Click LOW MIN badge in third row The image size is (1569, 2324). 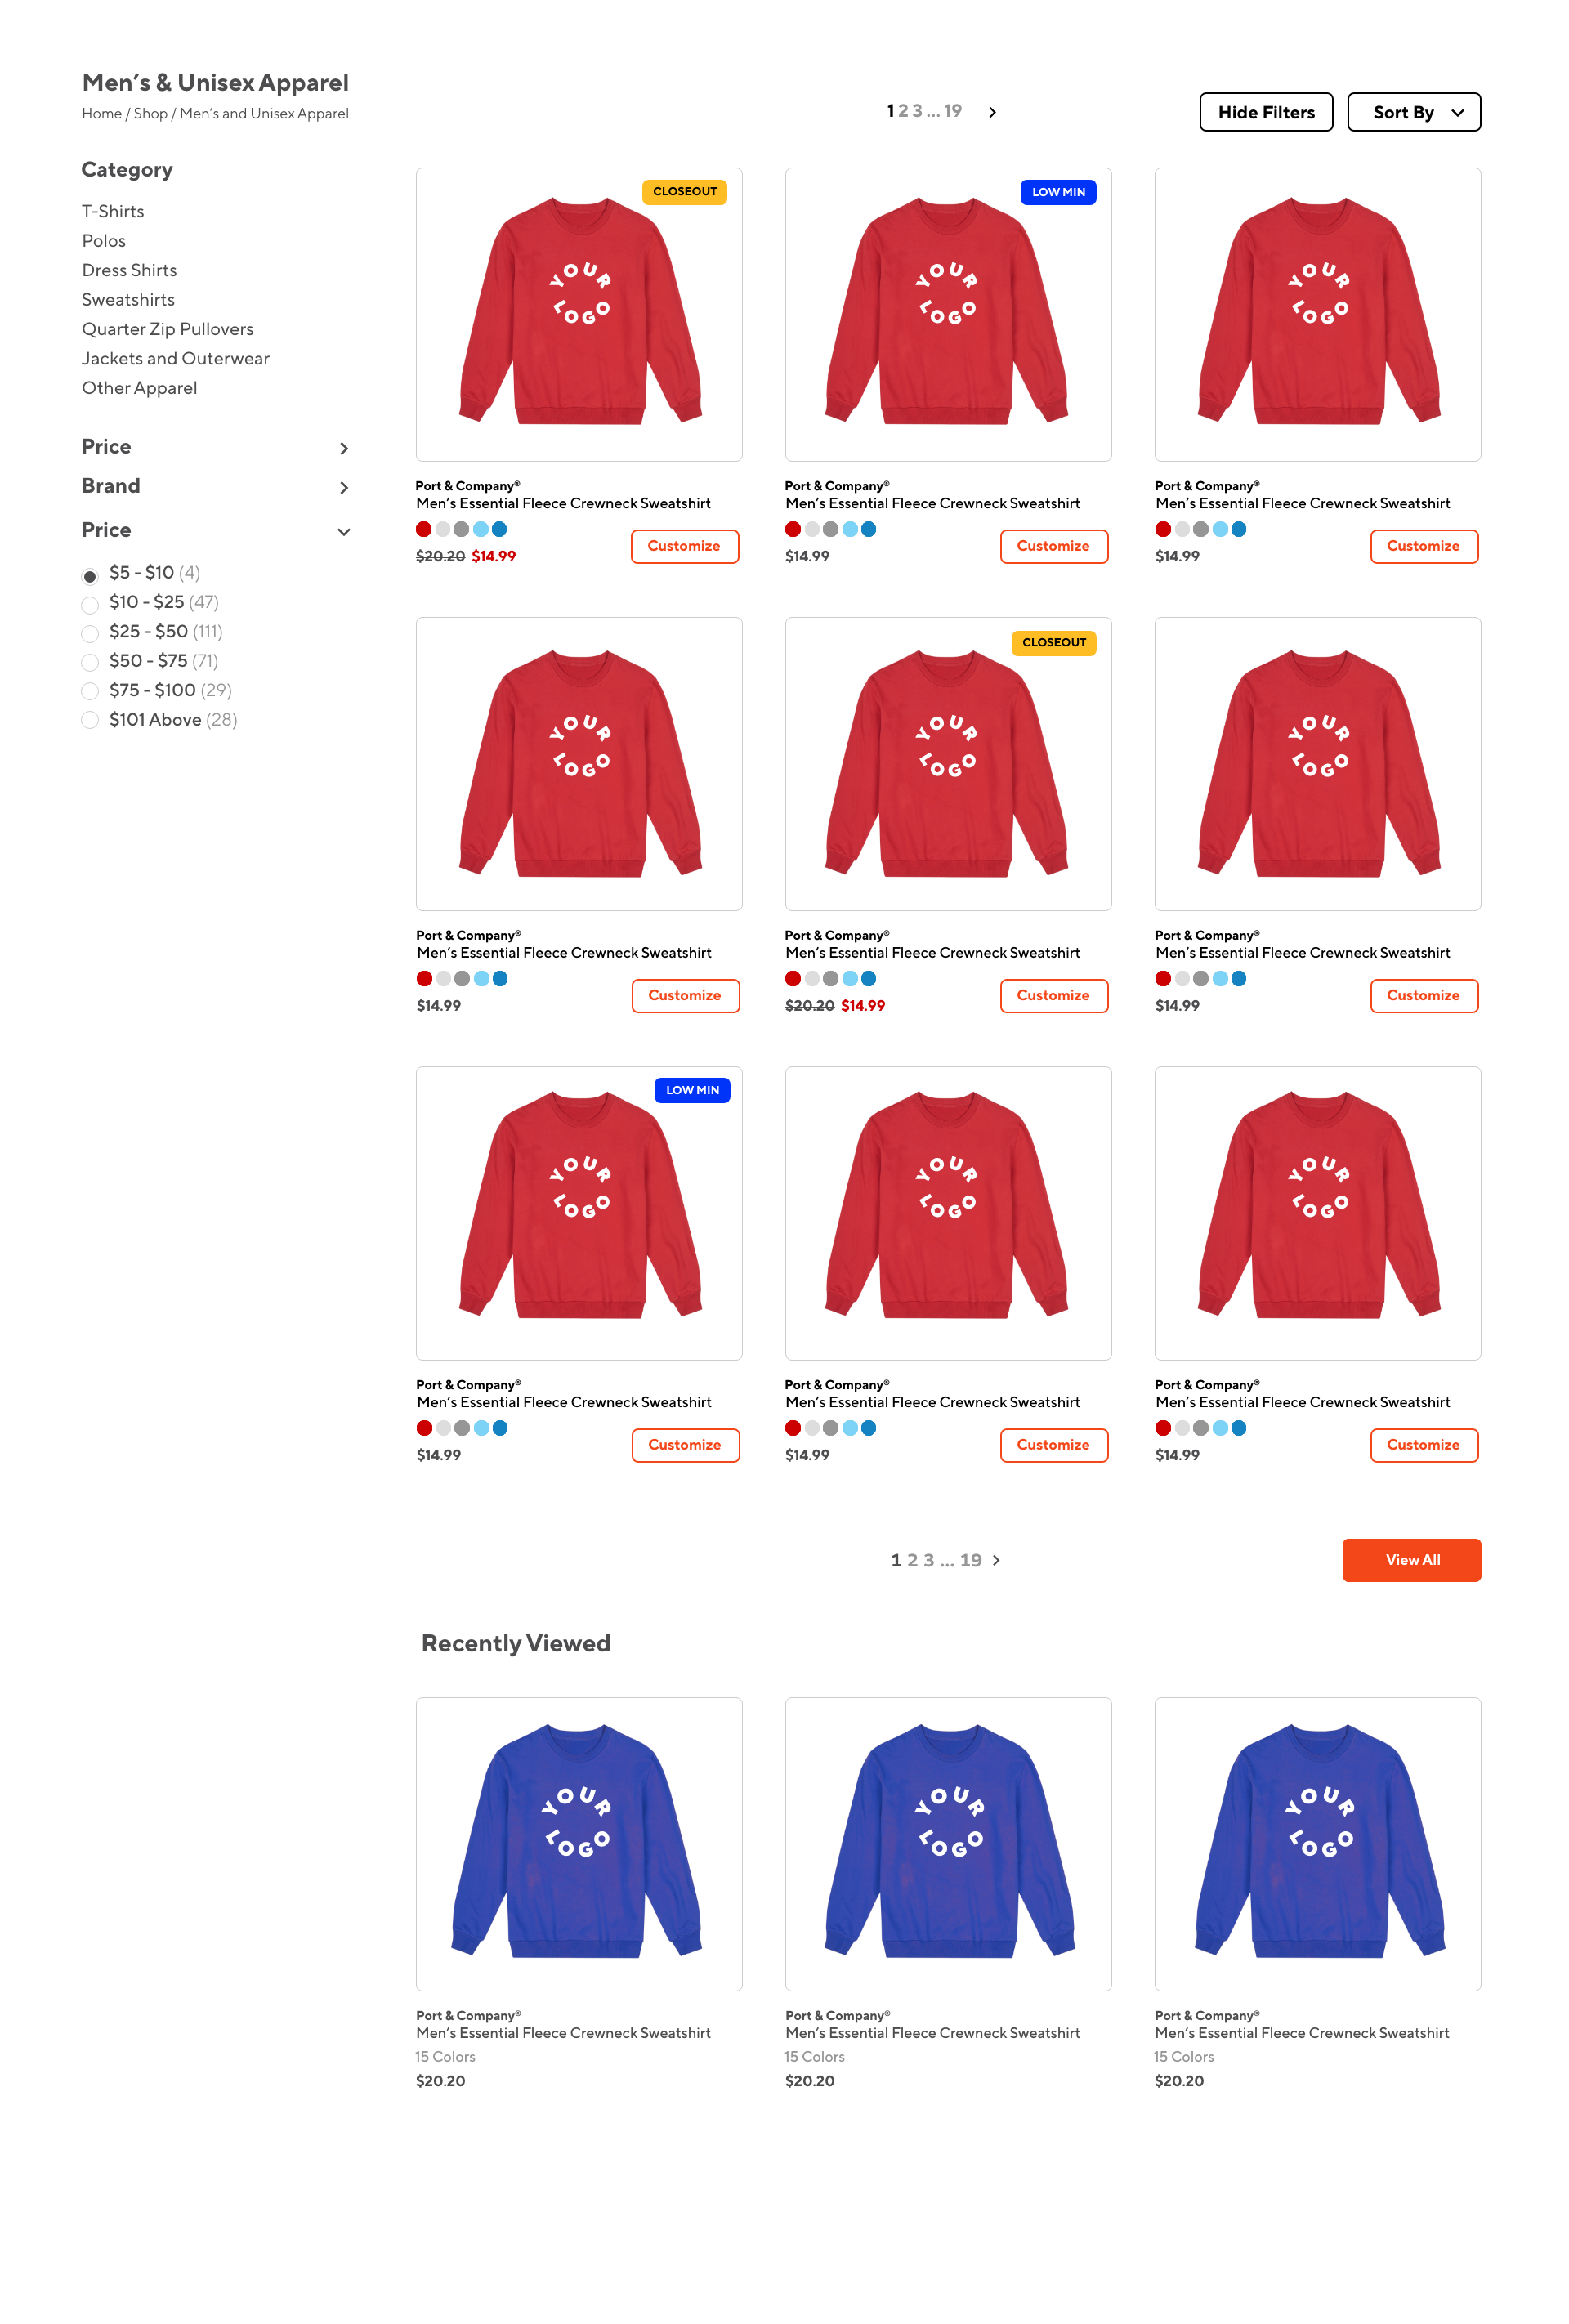(692, 1090)
